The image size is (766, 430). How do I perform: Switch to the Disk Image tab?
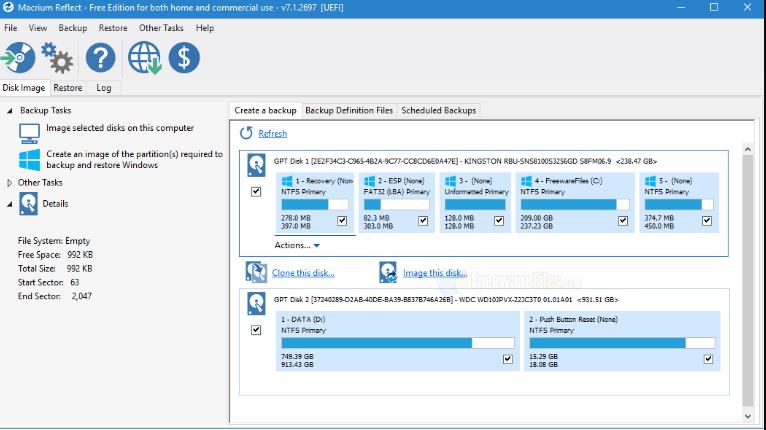(24, 87)
